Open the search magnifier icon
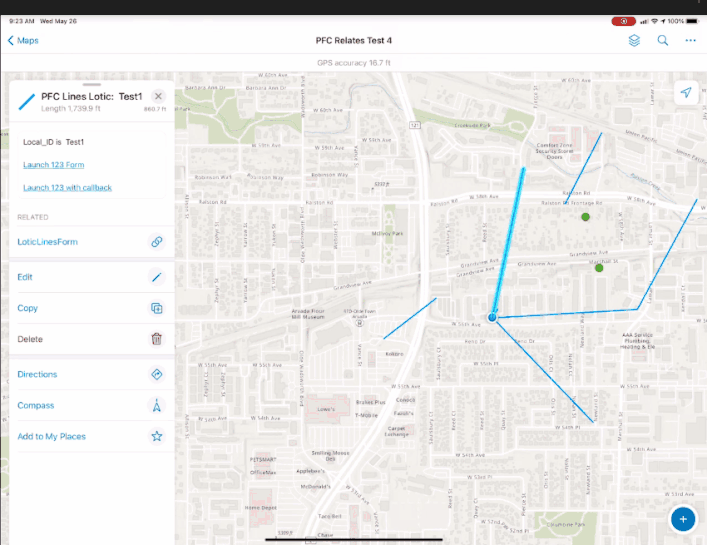This screenshot has height=545, width=707. (662, 41)
